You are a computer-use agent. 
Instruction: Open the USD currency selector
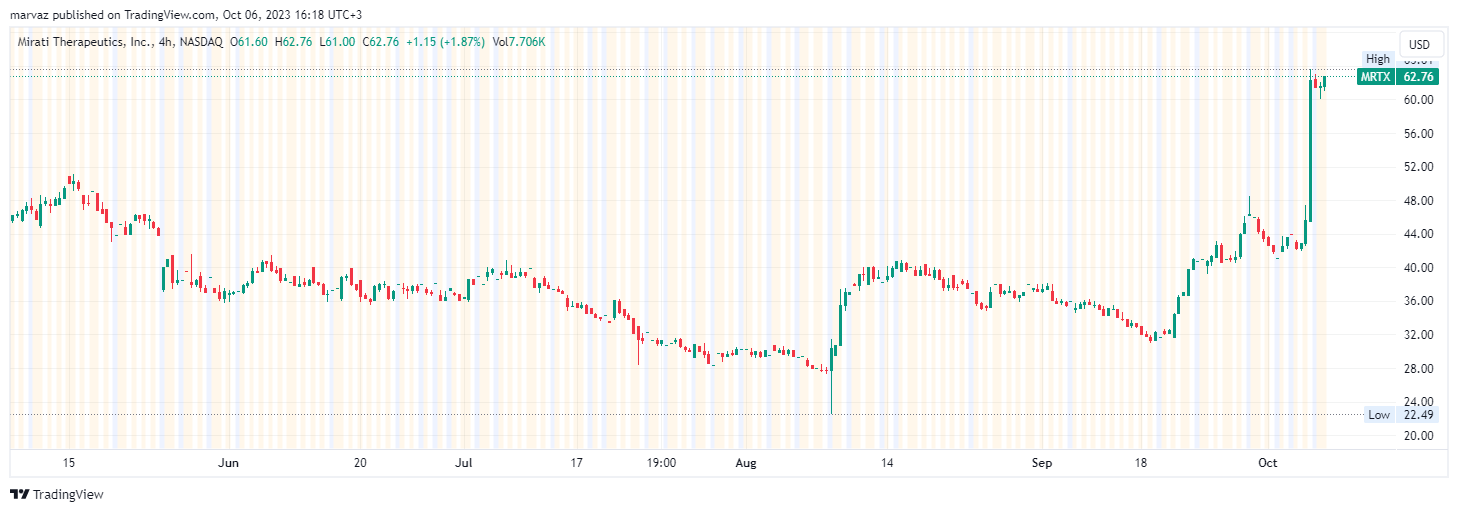(x=1420, y=44)
